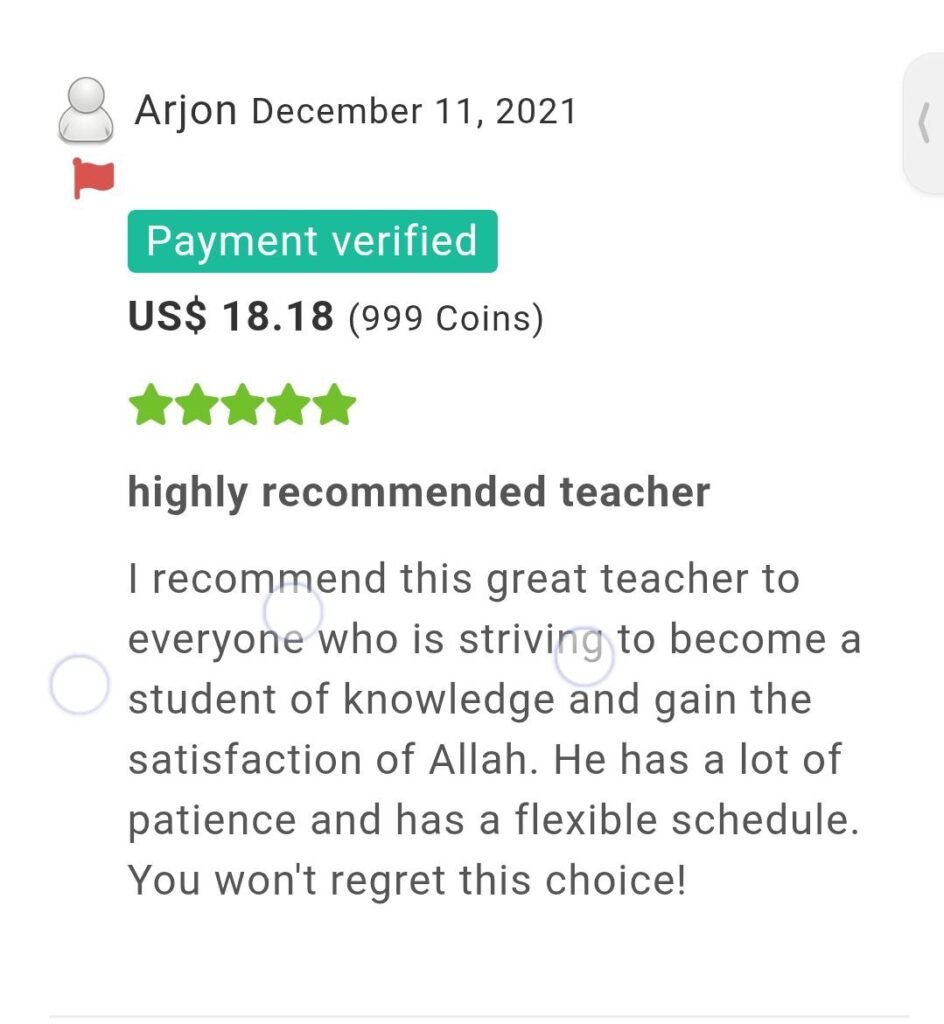The width and height of the screenshot is (944, 1024).
Task: Click the fifth green rating star
Action: 334,404
